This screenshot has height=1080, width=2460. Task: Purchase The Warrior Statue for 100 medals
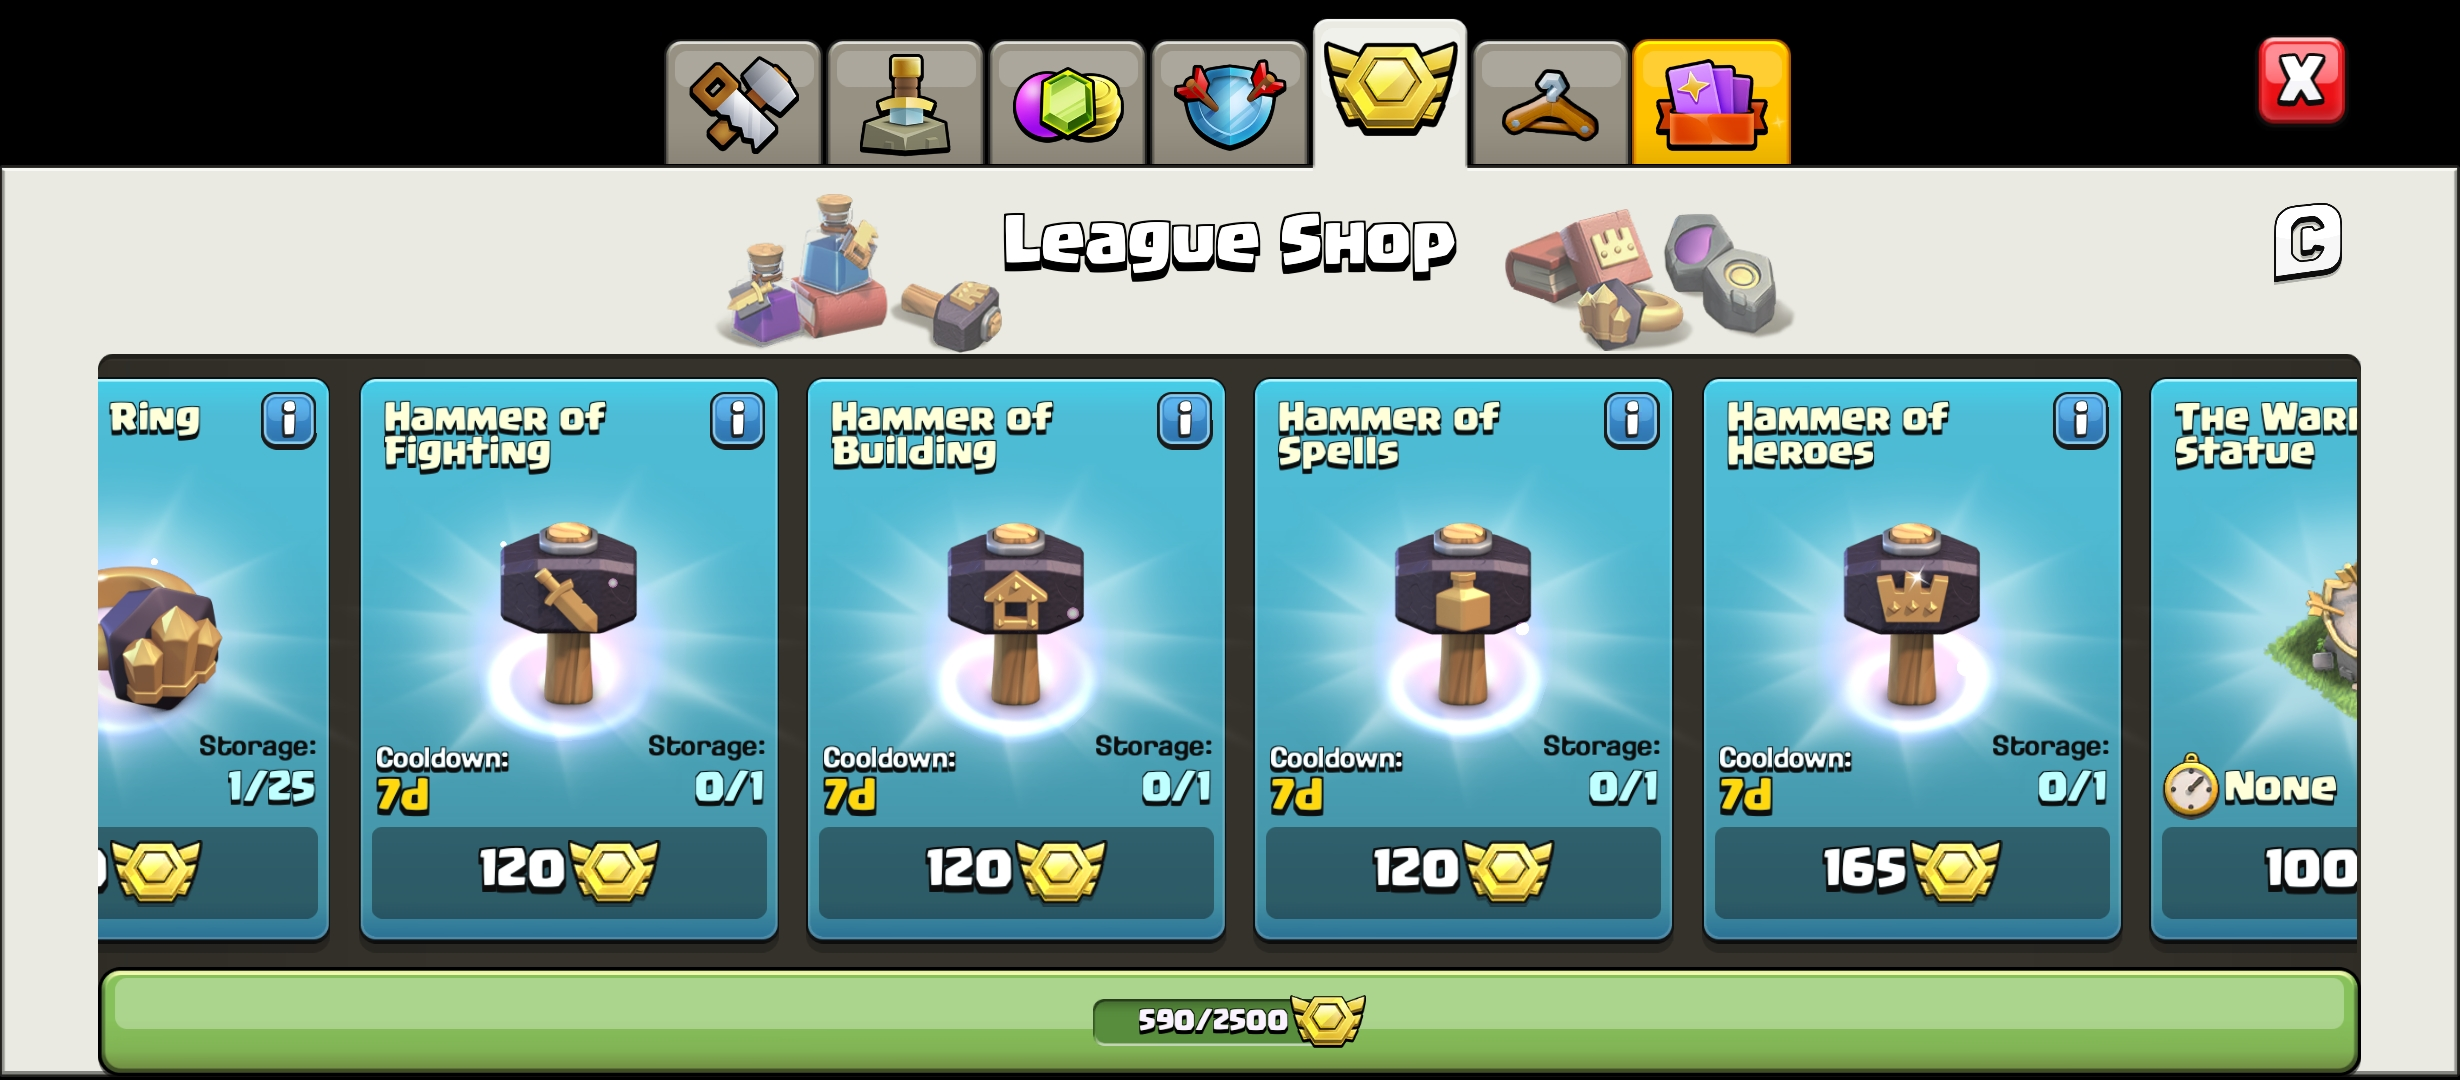coord(2260,871)
